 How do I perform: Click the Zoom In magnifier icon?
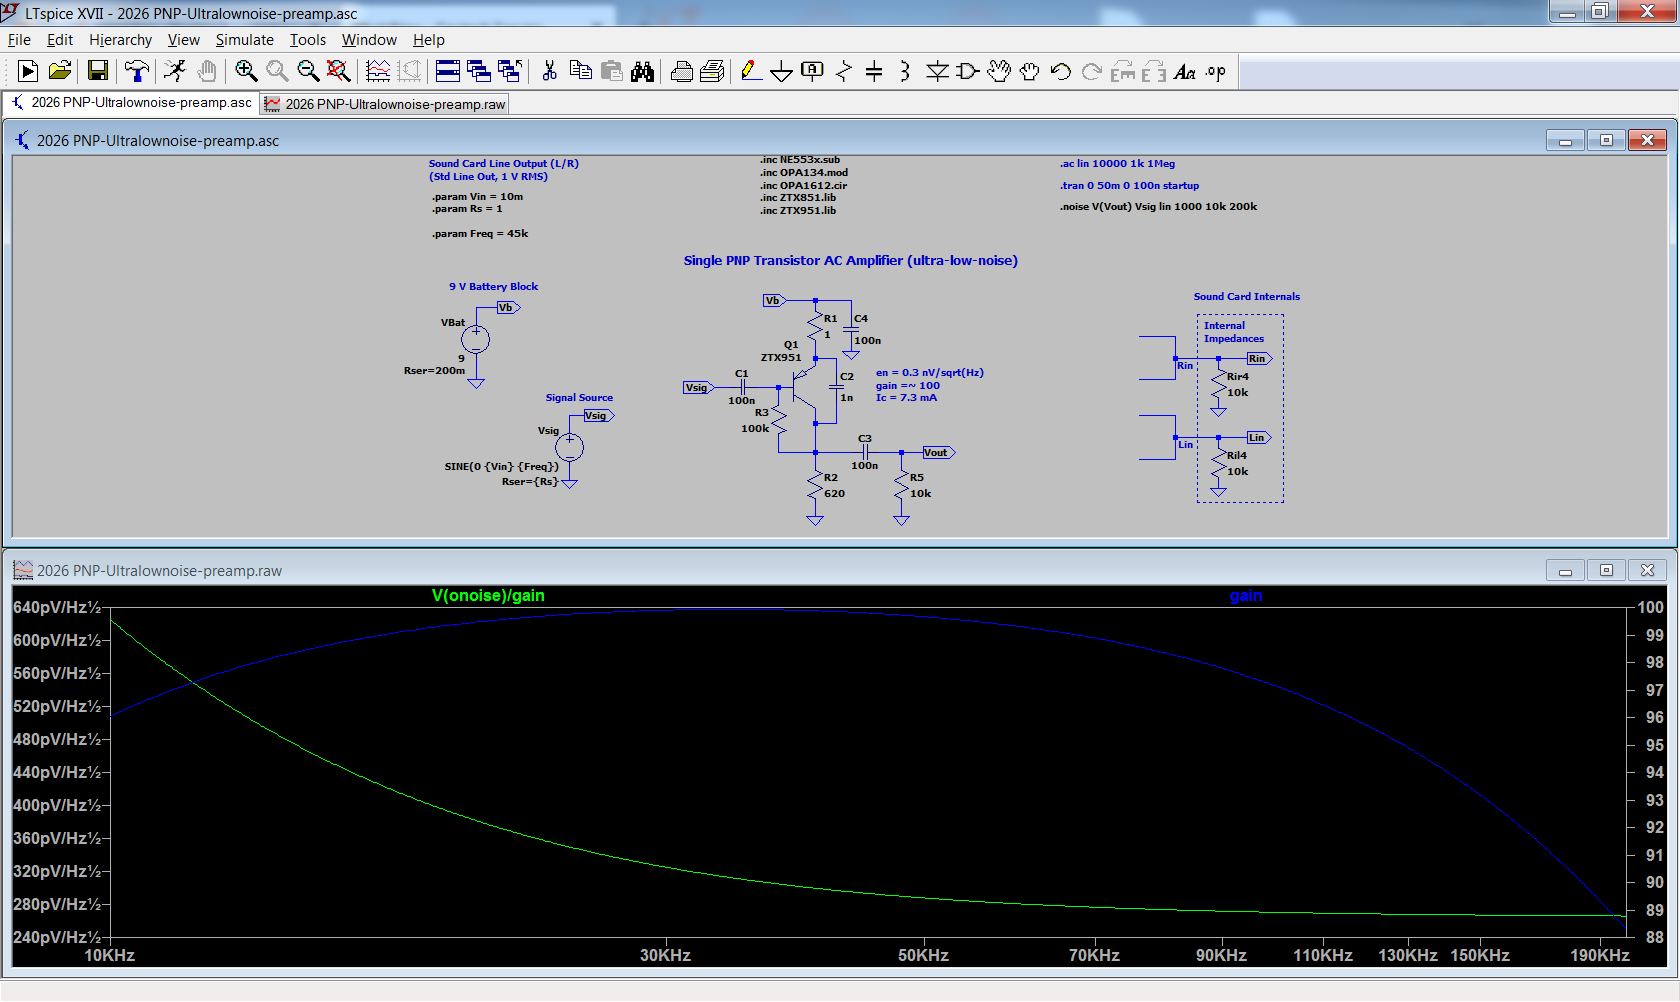coord(246,71)
